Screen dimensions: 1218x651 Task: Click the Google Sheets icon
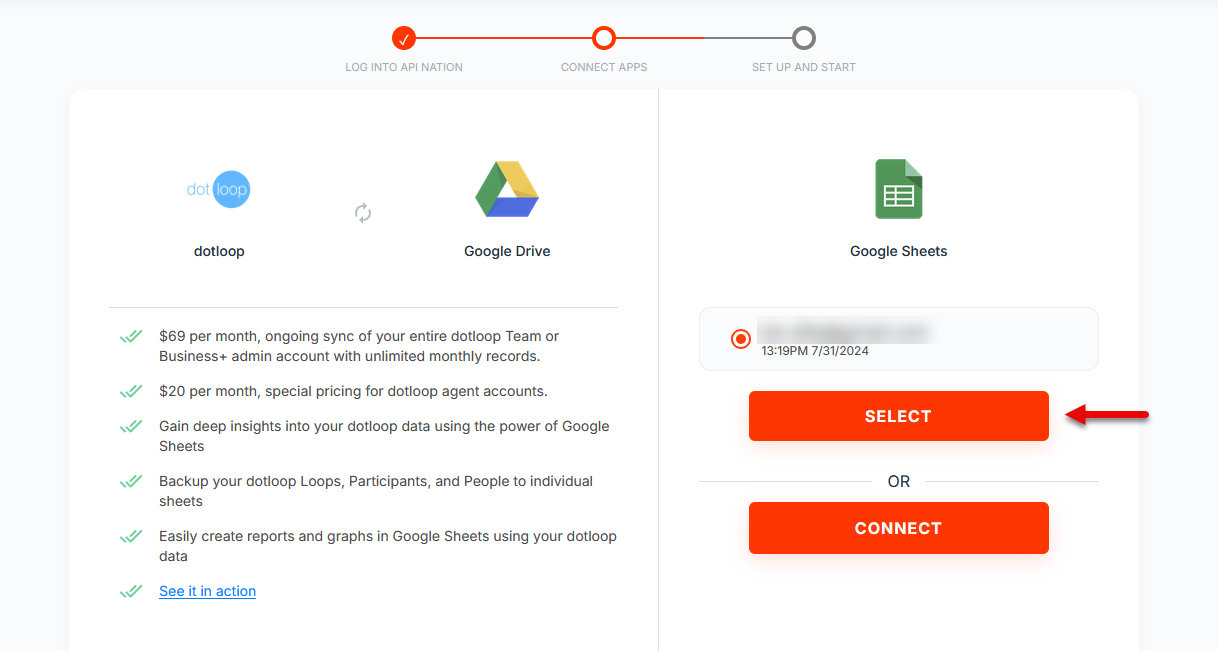tap(898, 189)
